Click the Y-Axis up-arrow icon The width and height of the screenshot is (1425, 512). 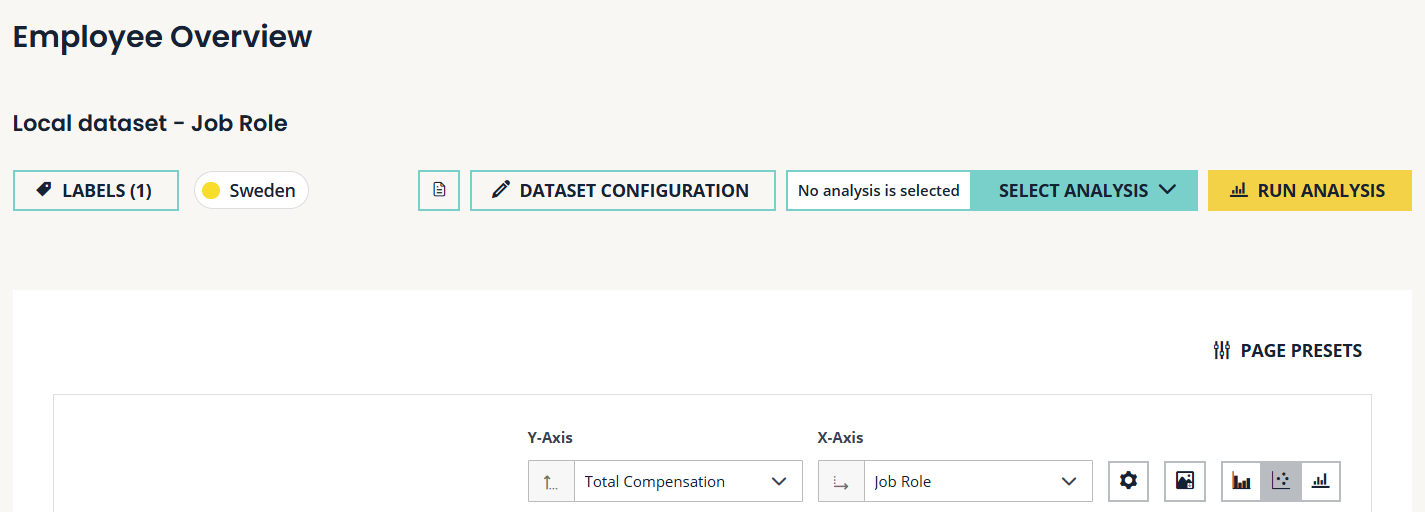click(x=551, y=482)
